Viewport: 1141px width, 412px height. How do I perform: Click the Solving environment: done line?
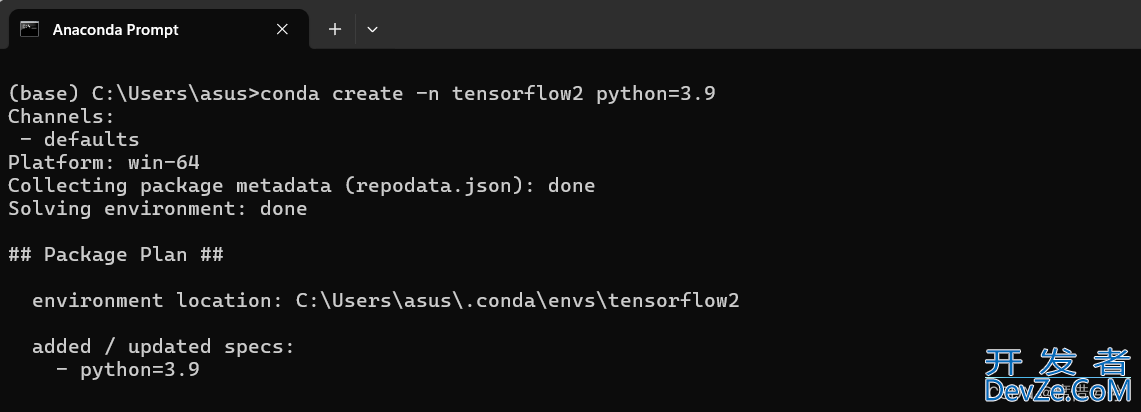(x=157, y=209)
